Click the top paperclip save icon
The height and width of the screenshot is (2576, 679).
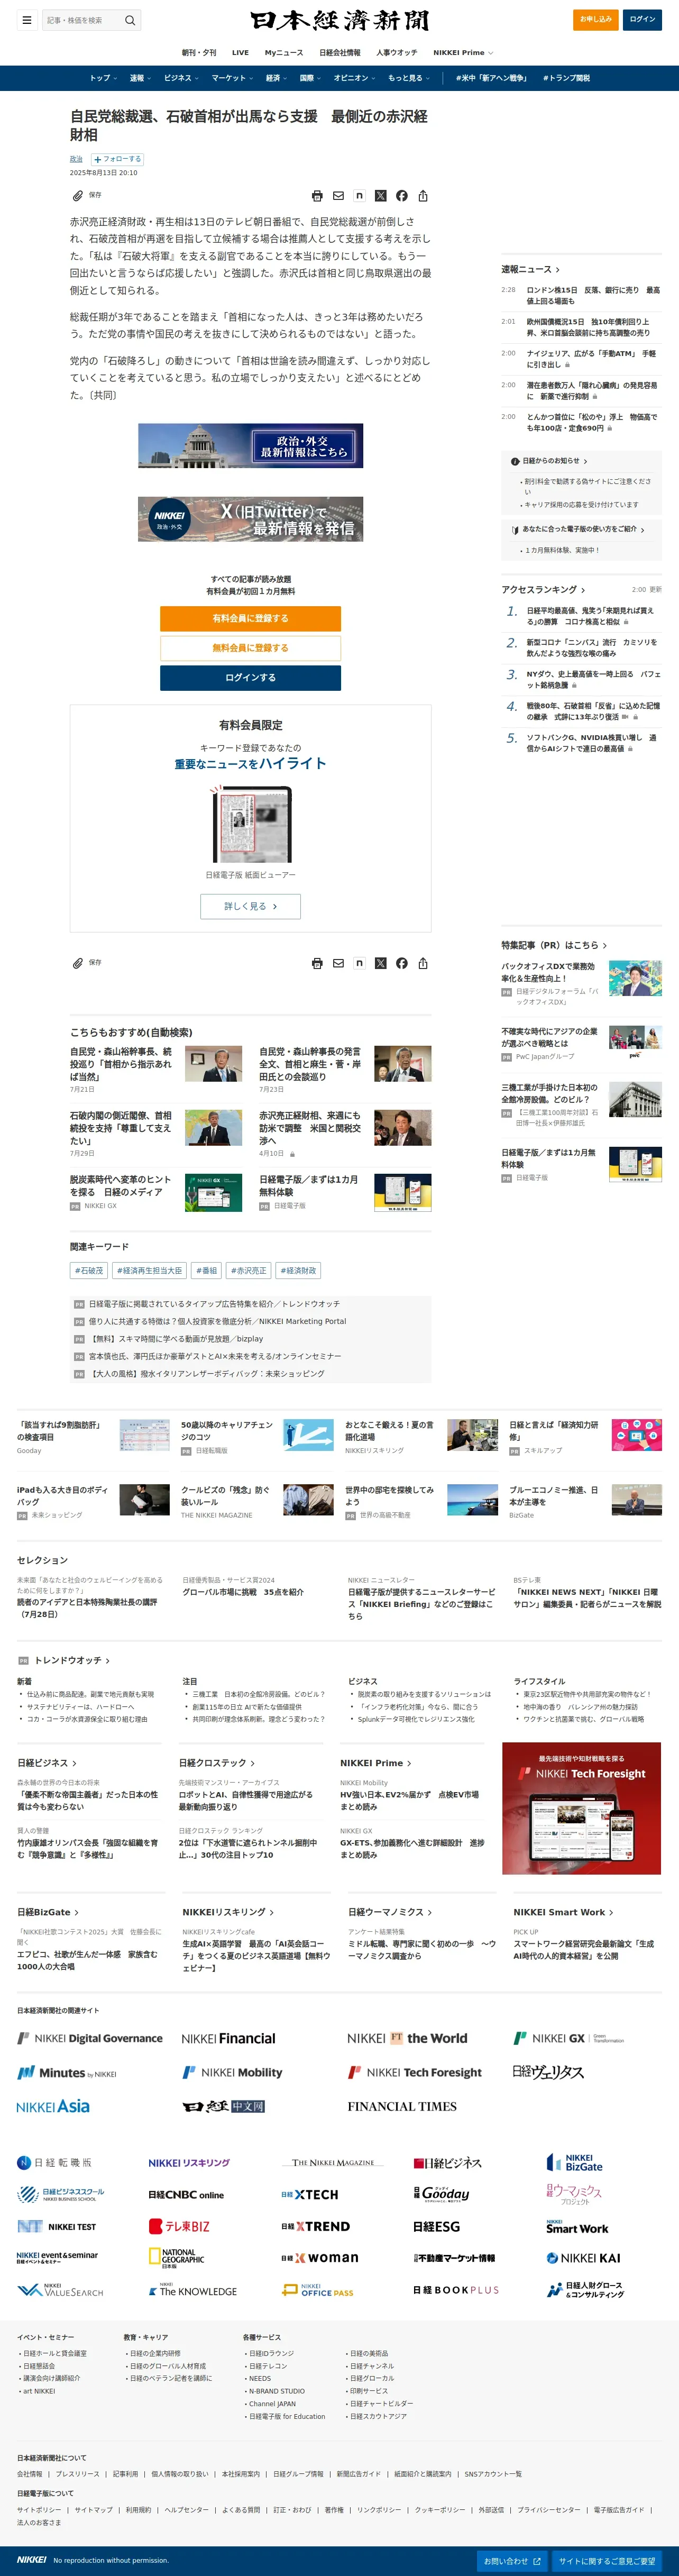tap(77, 196)
